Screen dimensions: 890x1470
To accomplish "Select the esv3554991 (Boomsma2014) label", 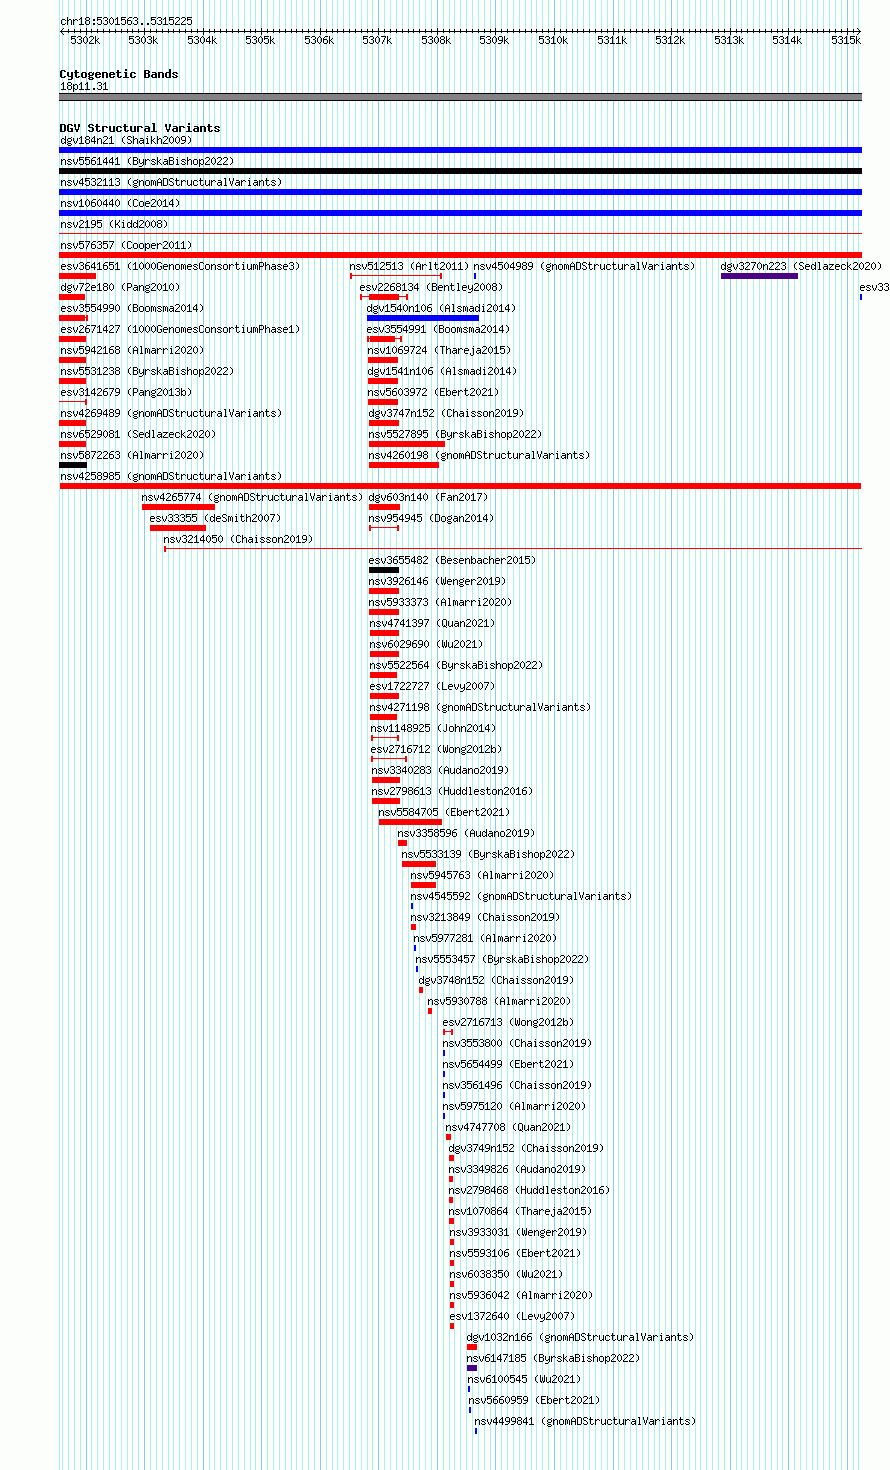I will tap(438, 329).
